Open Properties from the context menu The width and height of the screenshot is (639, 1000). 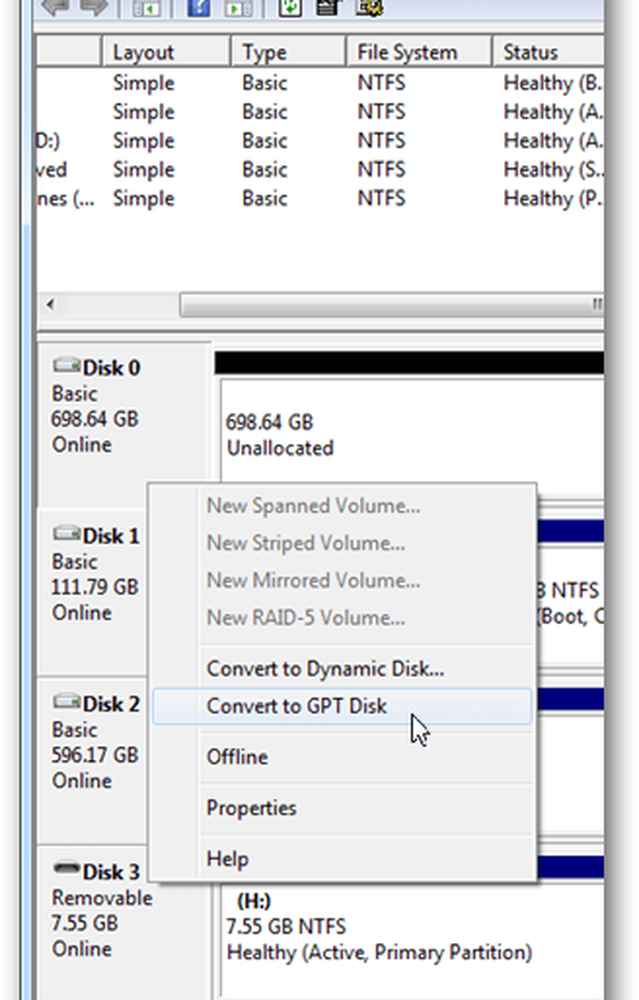[251, 808]
